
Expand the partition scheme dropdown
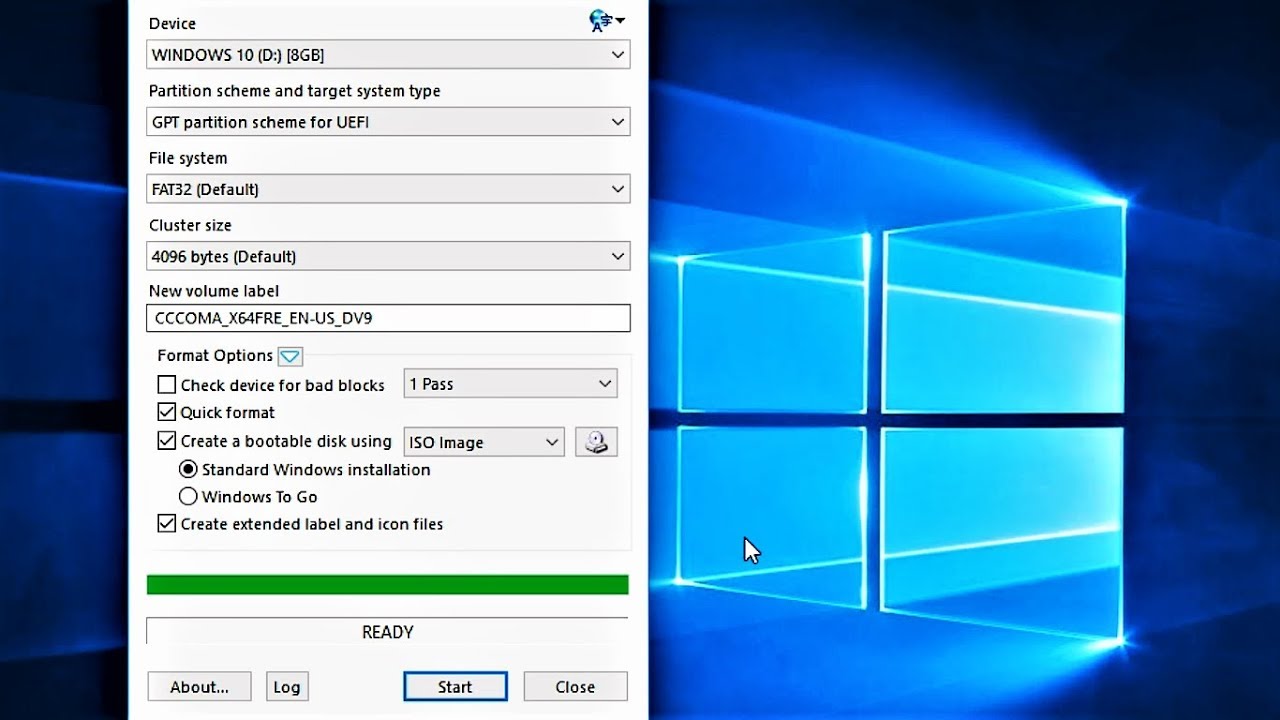click(x=388, y=122)
